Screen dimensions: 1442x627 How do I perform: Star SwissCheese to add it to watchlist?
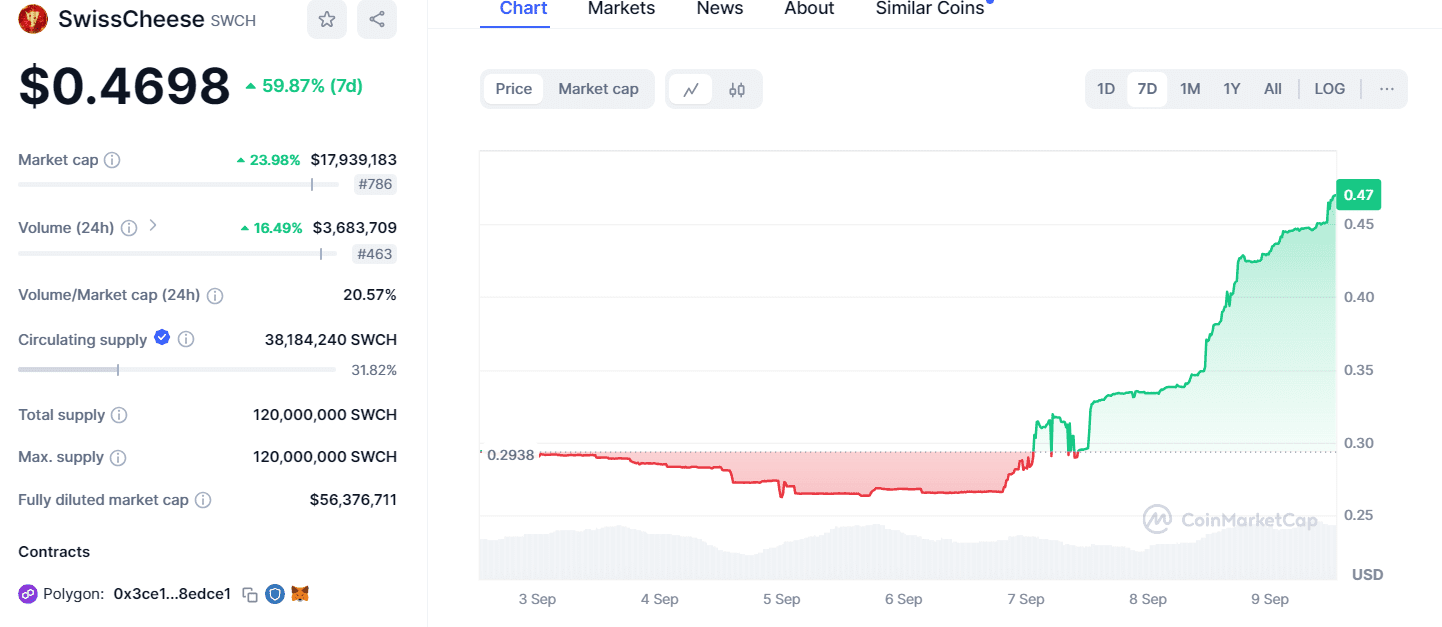pos(327,19)
